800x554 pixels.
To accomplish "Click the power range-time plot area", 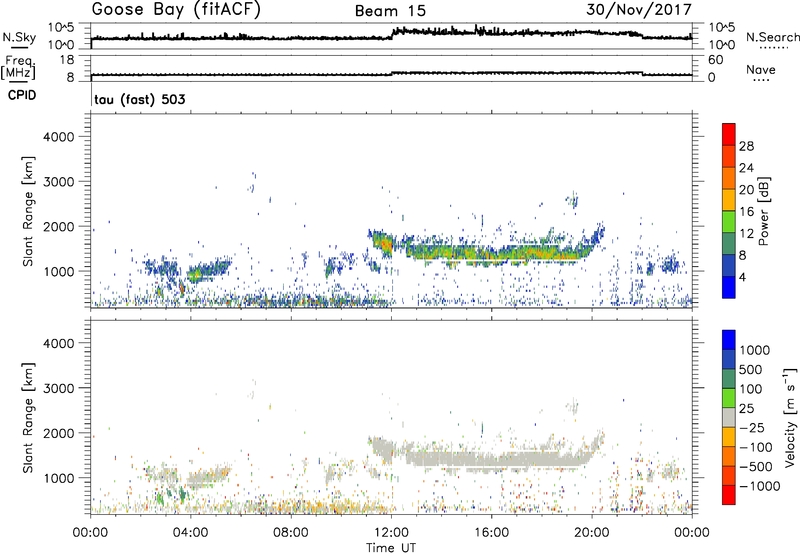I will pos(391,211).
